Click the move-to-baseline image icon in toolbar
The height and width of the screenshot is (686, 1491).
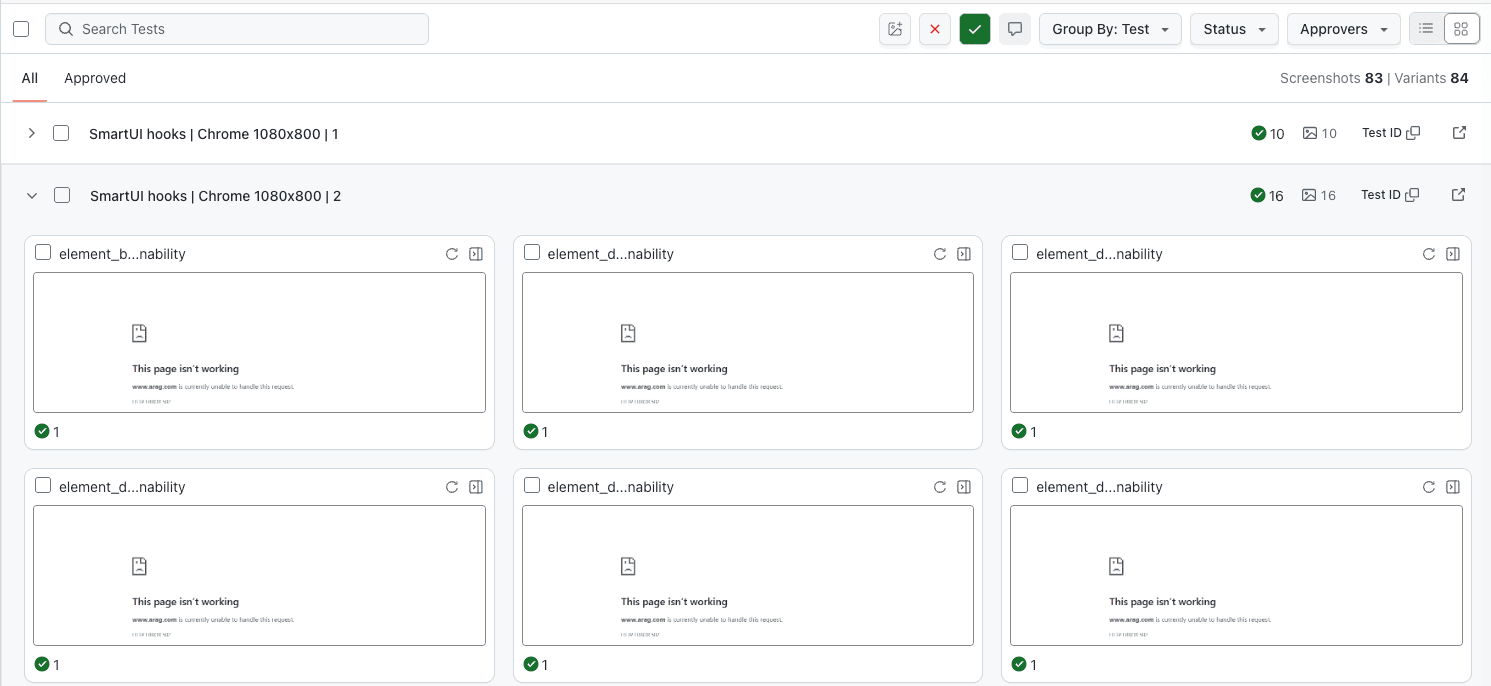(x=895, y=29)
